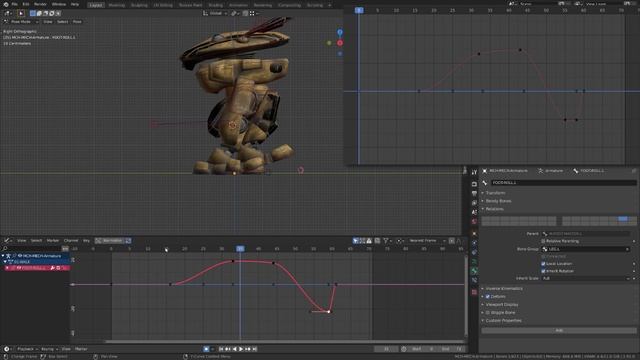Image resolution: width=640 pixels, height=360 pixels.
Task: Open the Global transform orientation dropdown
Action: [215, 13]
